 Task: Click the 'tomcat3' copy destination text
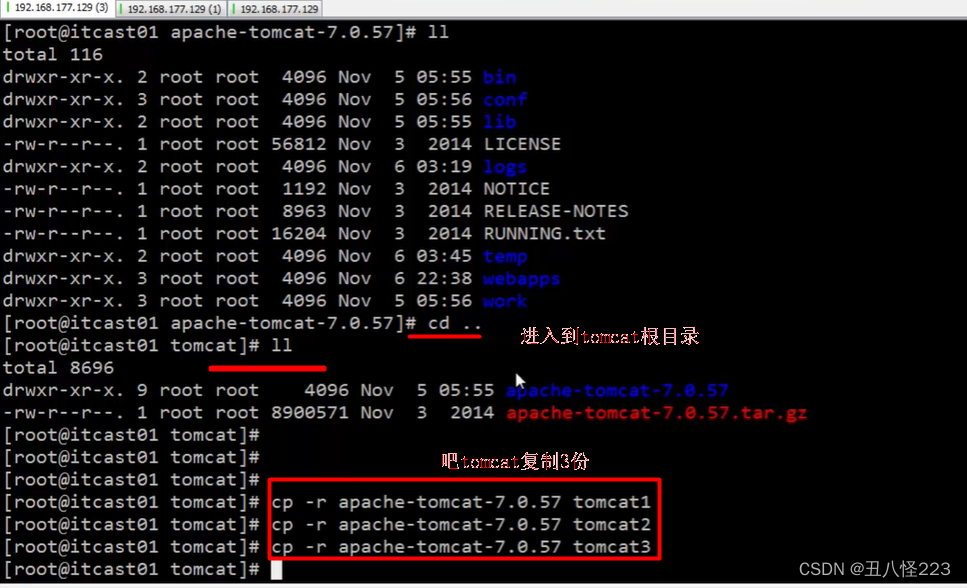click(x=612, y=547)
